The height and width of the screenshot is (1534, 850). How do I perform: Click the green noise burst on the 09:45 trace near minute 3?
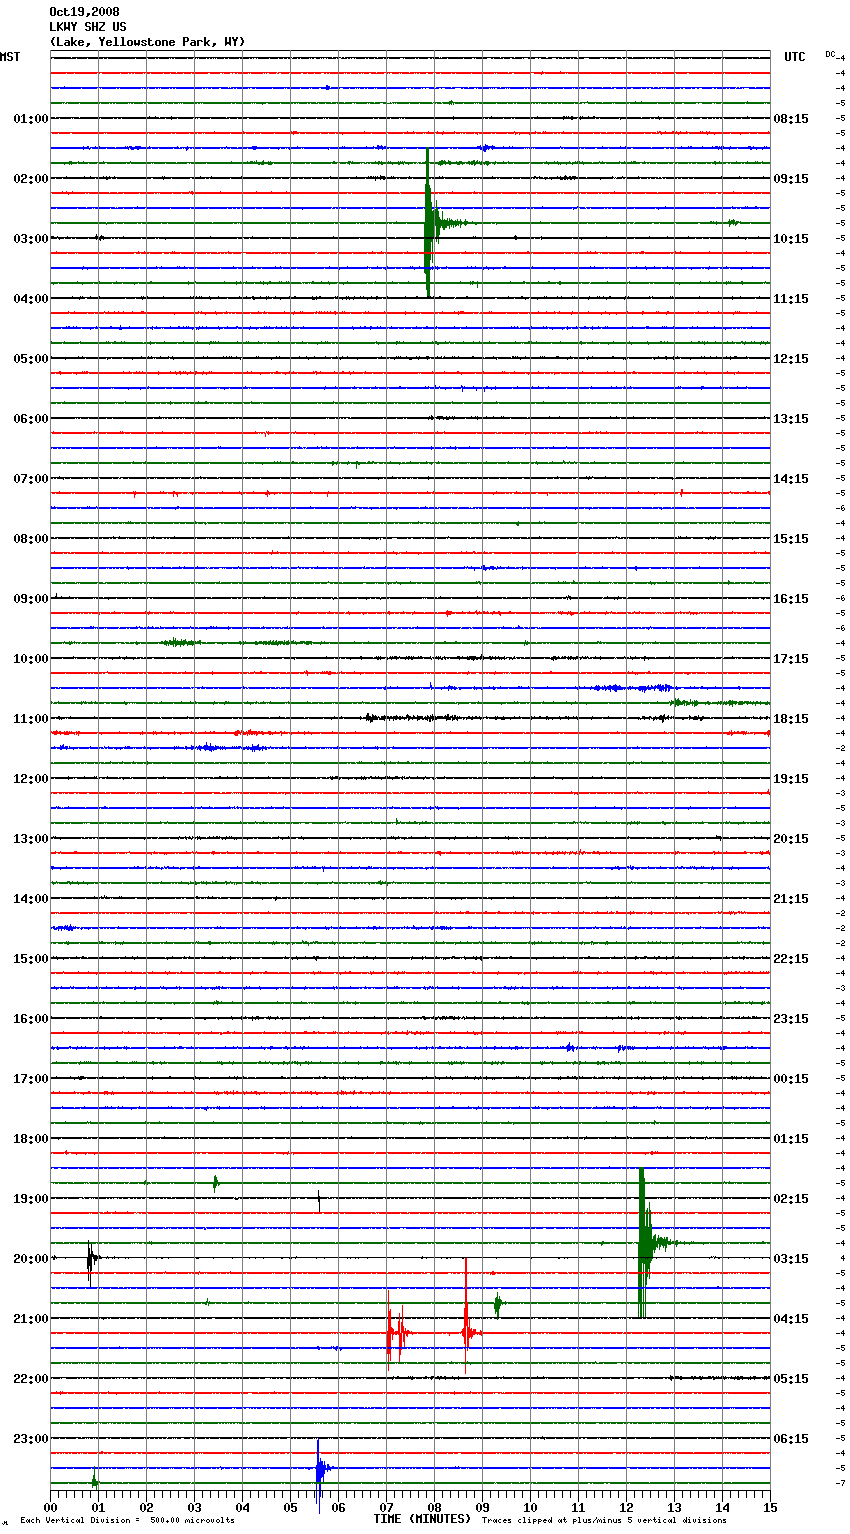click(180, 642)
